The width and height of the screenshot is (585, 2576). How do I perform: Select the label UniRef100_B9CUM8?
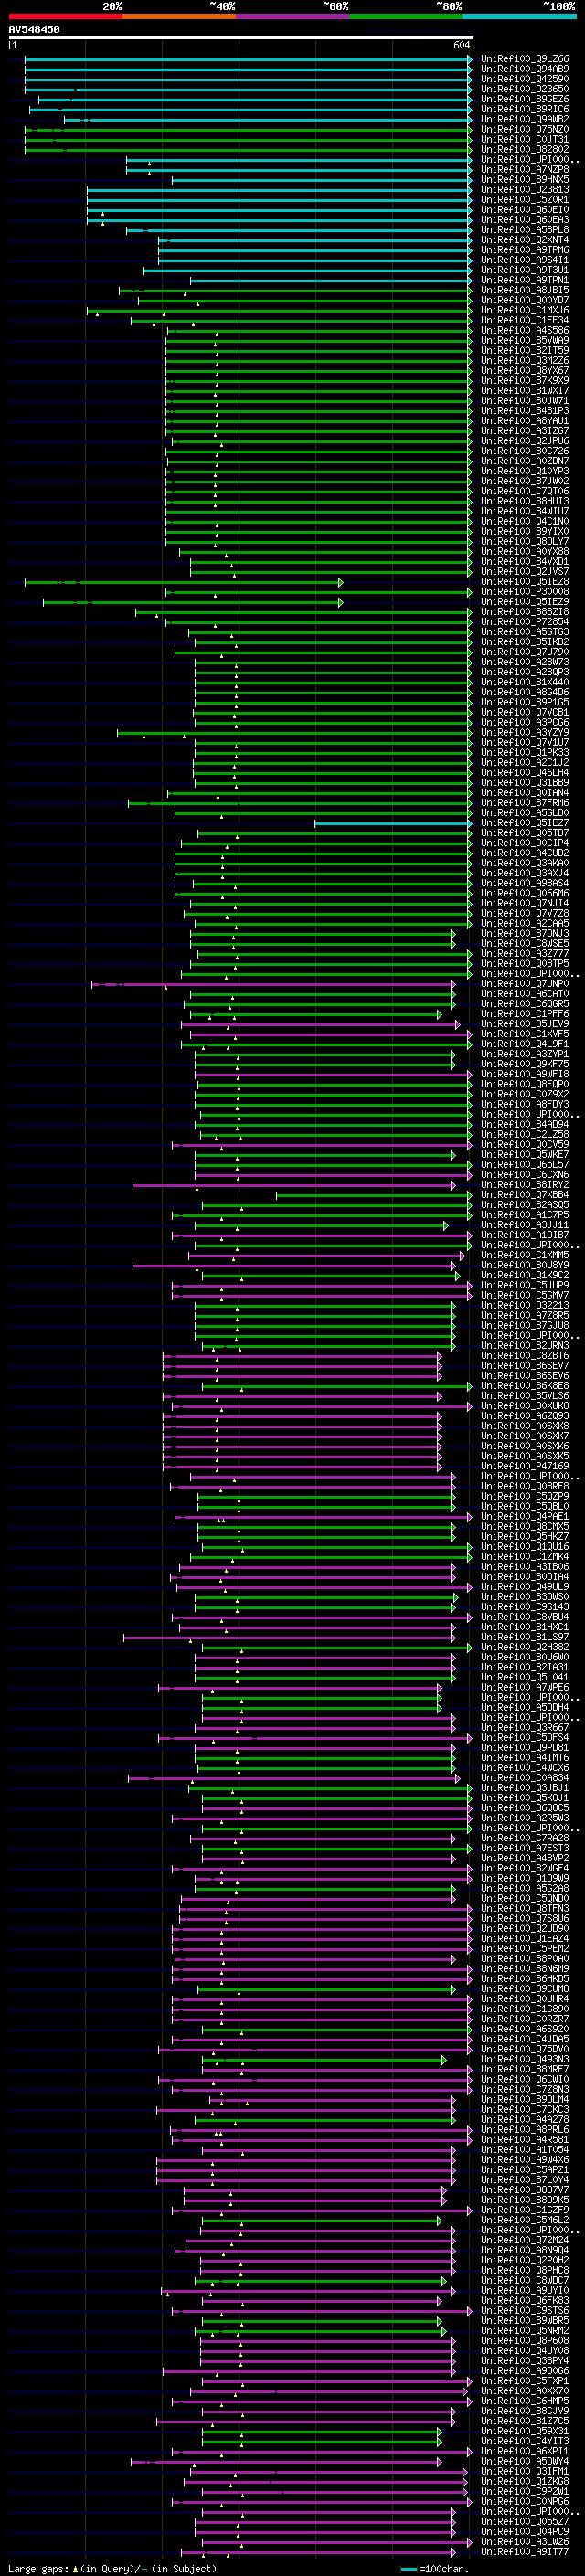(524, 1990)
